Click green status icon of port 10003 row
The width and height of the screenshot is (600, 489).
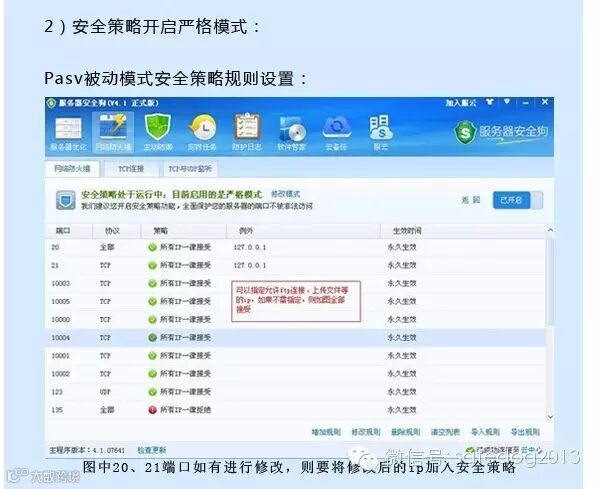(152, 284)
